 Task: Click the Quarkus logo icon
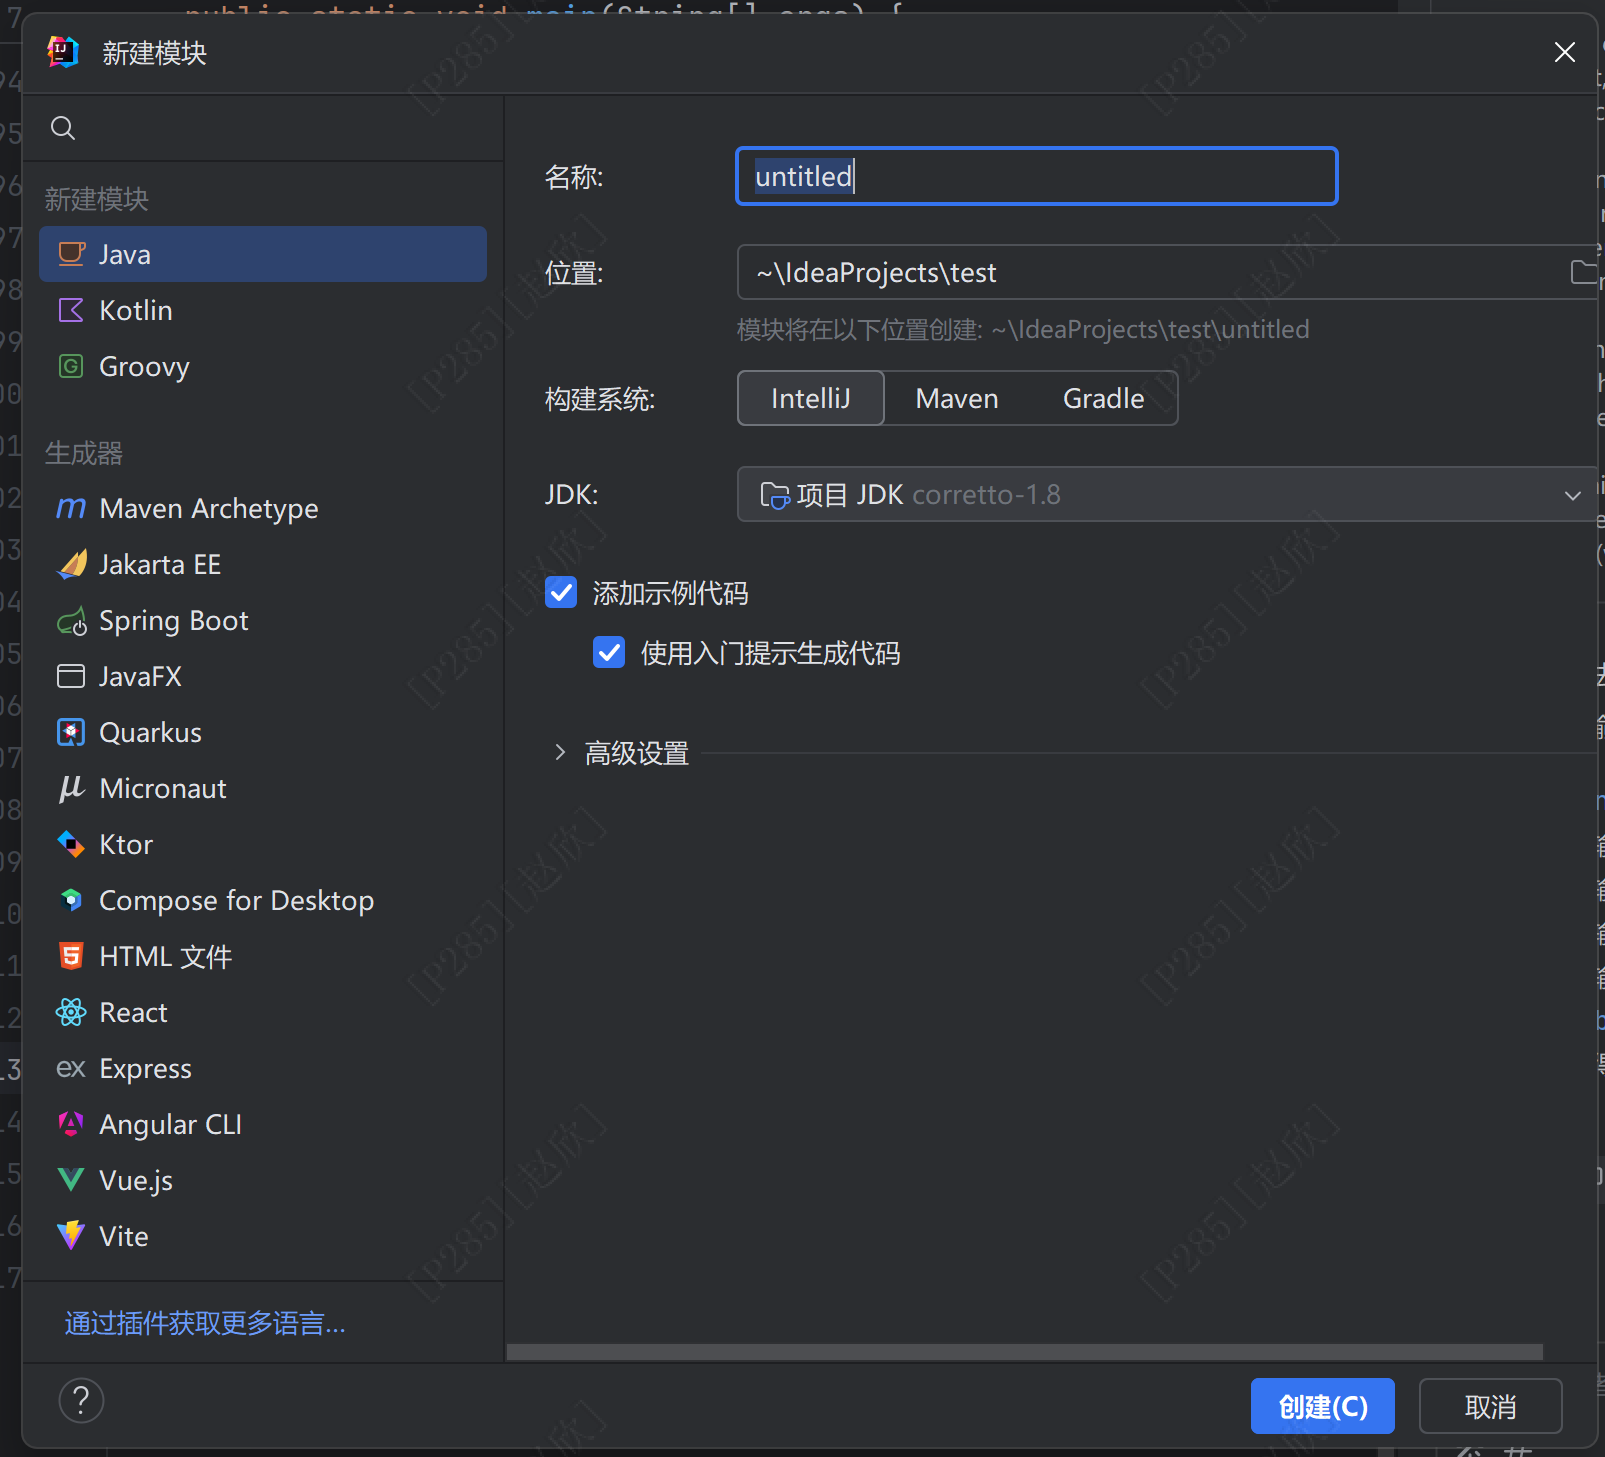(71, 732)
